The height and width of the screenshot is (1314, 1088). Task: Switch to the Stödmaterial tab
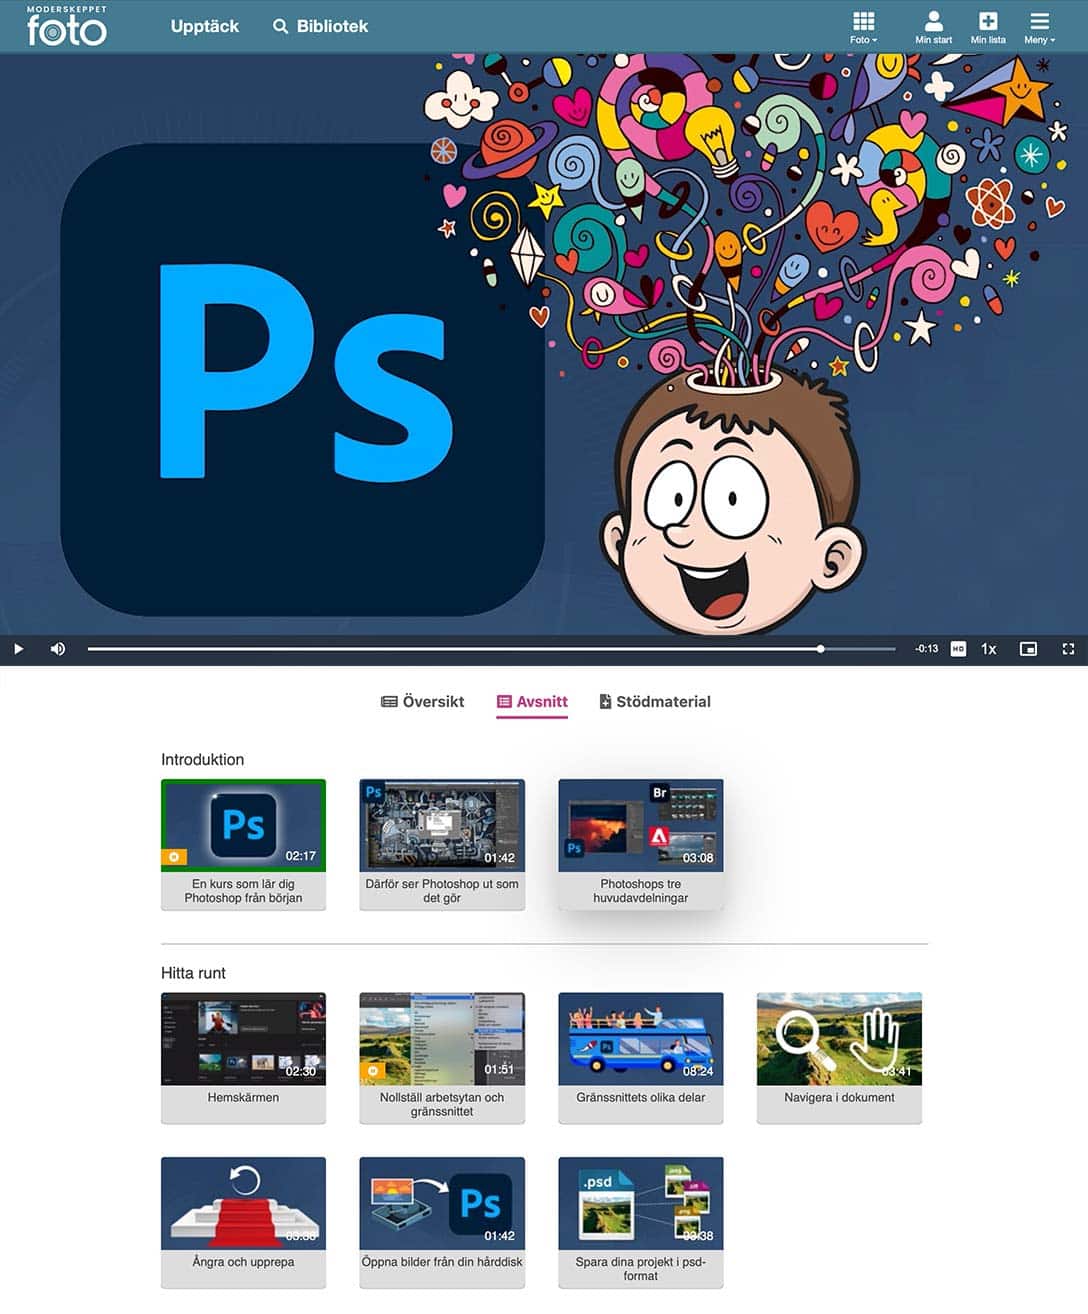(x=655, y=702)
